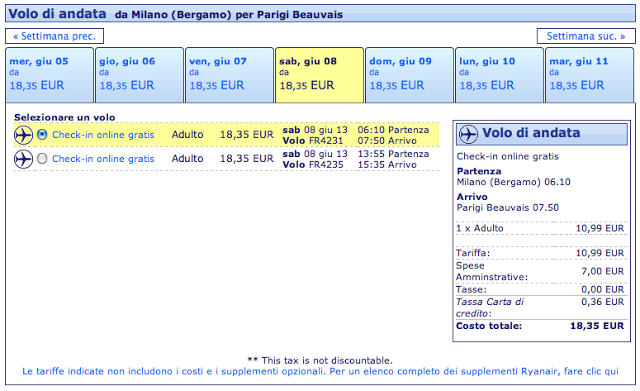Click the '13:55 Partenza' departure time
The height and width of the screenshot is (391, 640).
[x=393, y=154]
